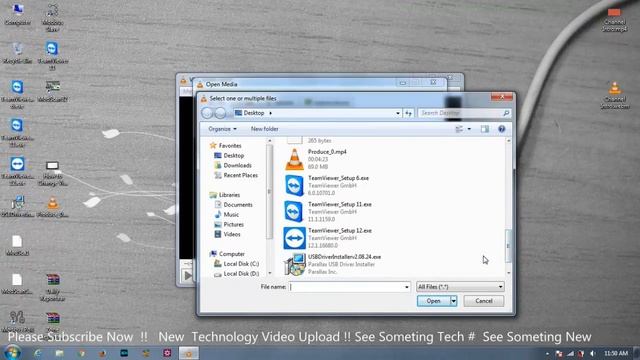Image resolution: width=640 pixels, height=360 pixels.
Task: Open the VLC cone desktop shortcut on the left
Action: tap(53, 206)
